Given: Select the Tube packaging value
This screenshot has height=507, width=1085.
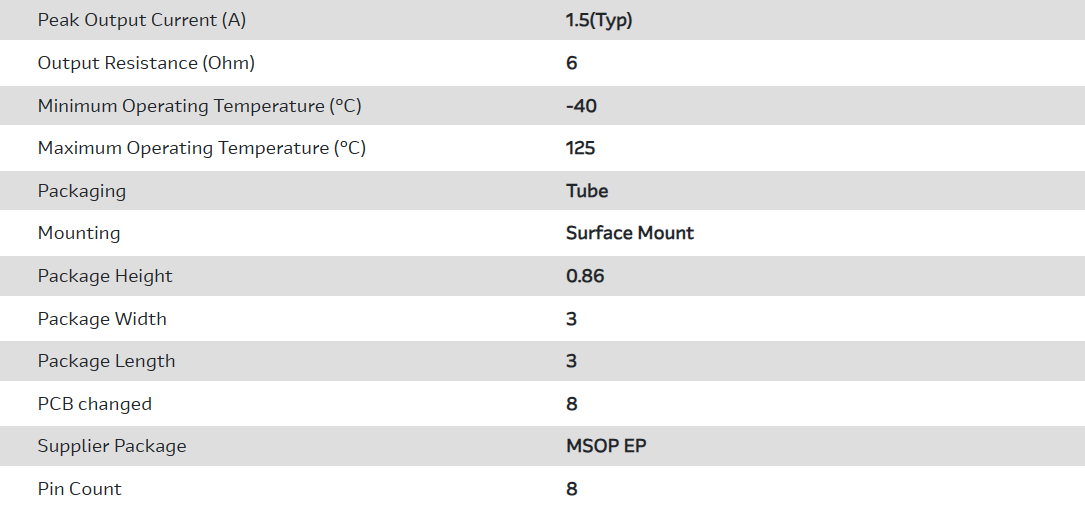Looking at the screenshot, I should click(587, 190).
